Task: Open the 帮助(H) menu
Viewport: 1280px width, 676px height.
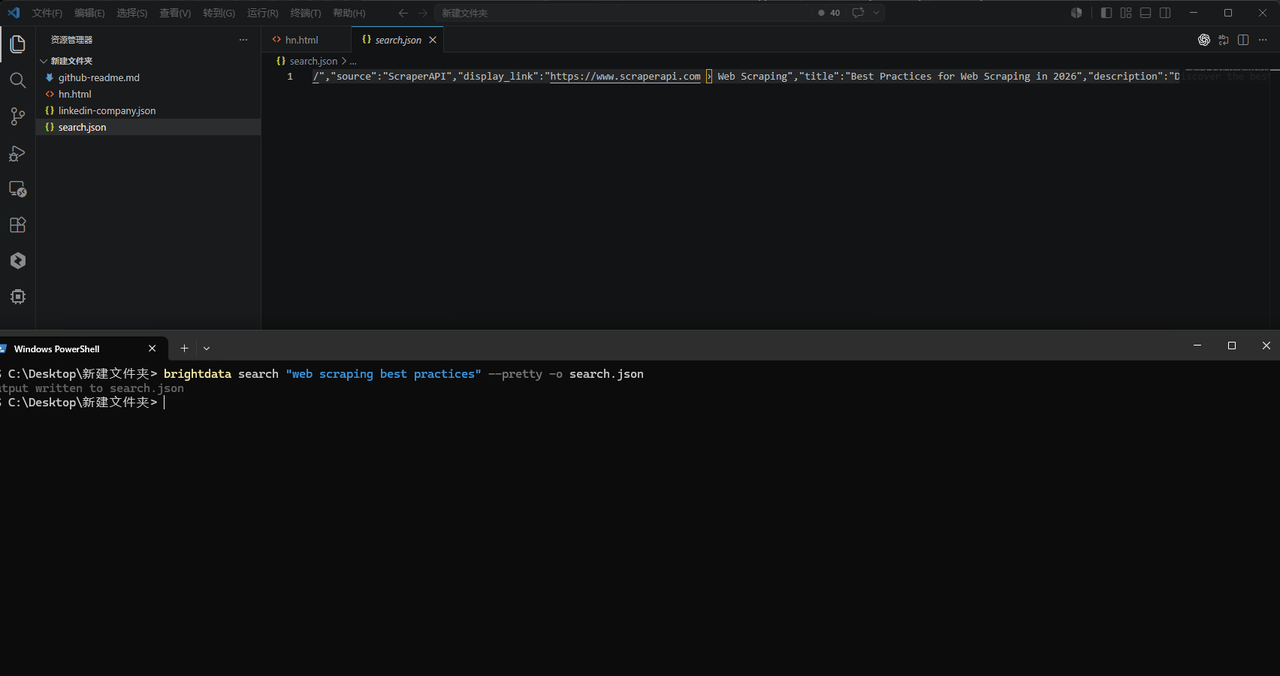Action: click(x=349, y=13)
